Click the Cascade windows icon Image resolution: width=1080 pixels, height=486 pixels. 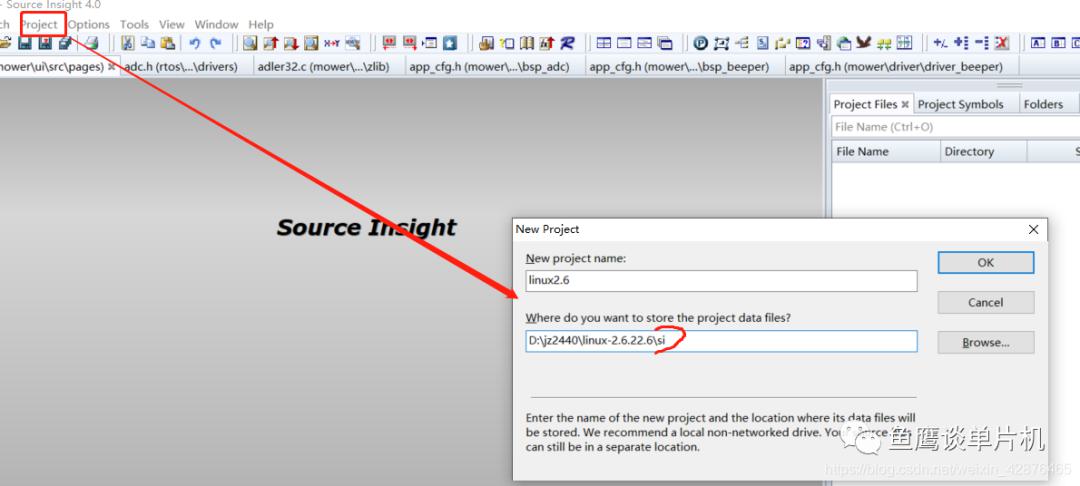tap(665, 43)
